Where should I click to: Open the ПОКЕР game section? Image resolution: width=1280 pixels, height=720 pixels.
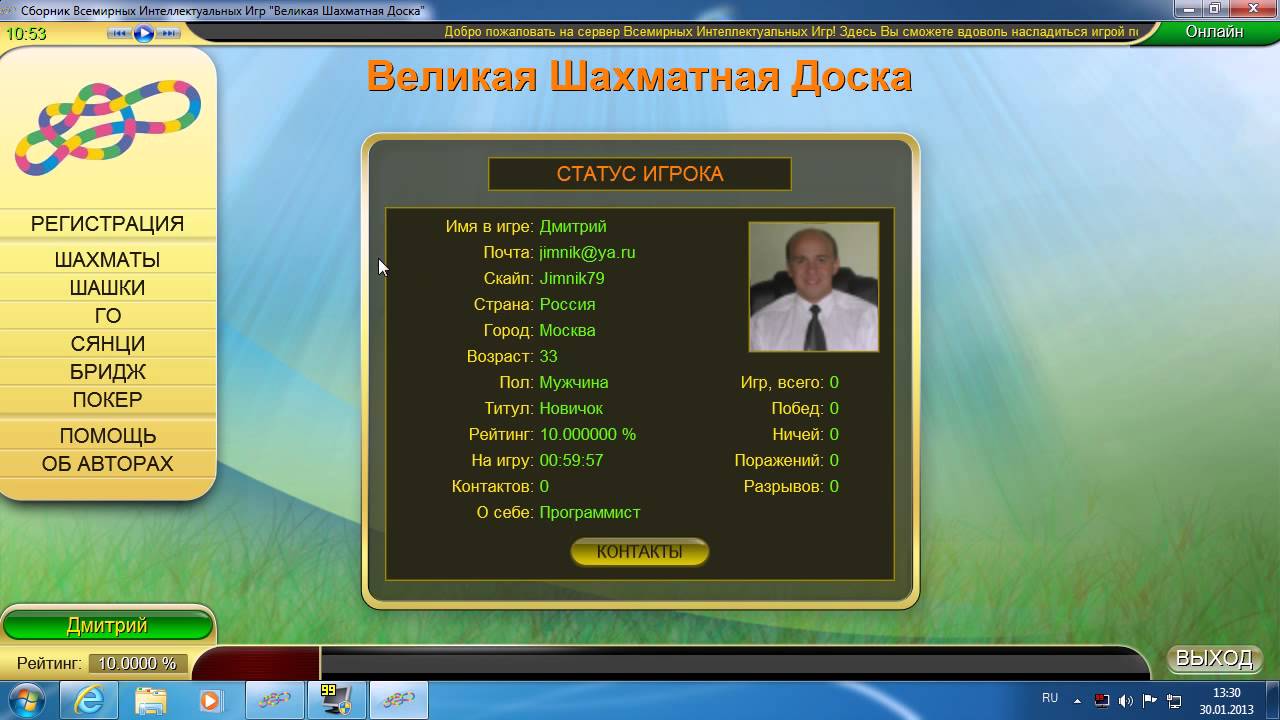coord(108,400)
